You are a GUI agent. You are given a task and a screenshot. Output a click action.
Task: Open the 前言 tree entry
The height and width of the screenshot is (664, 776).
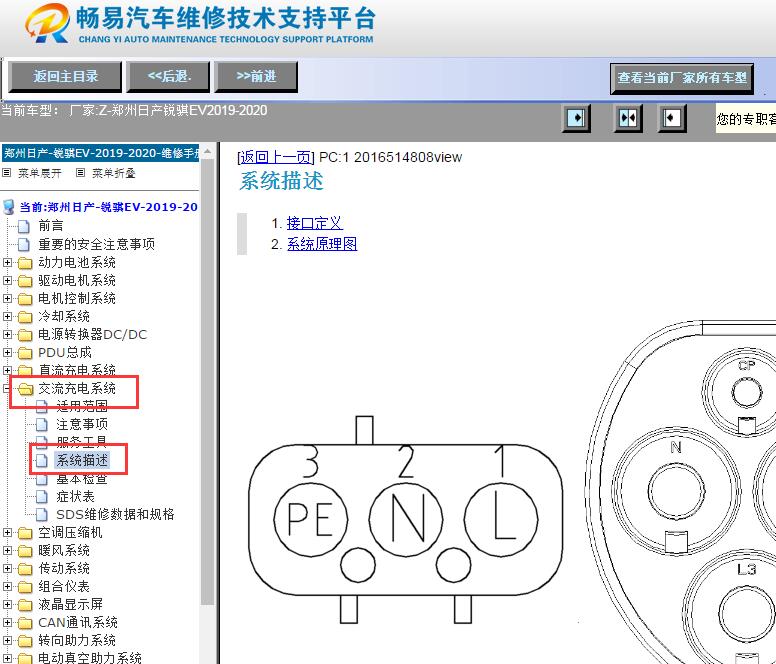click(50, 226)
